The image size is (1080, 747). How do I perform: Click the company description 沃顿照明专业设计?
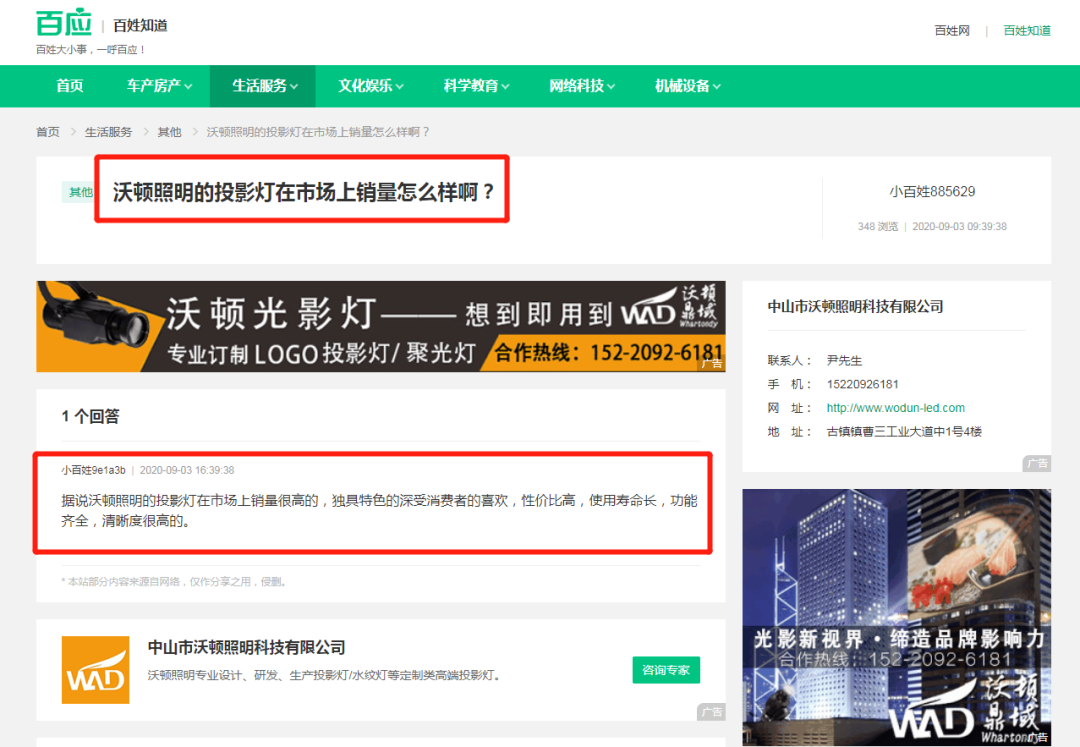point(324,675)
